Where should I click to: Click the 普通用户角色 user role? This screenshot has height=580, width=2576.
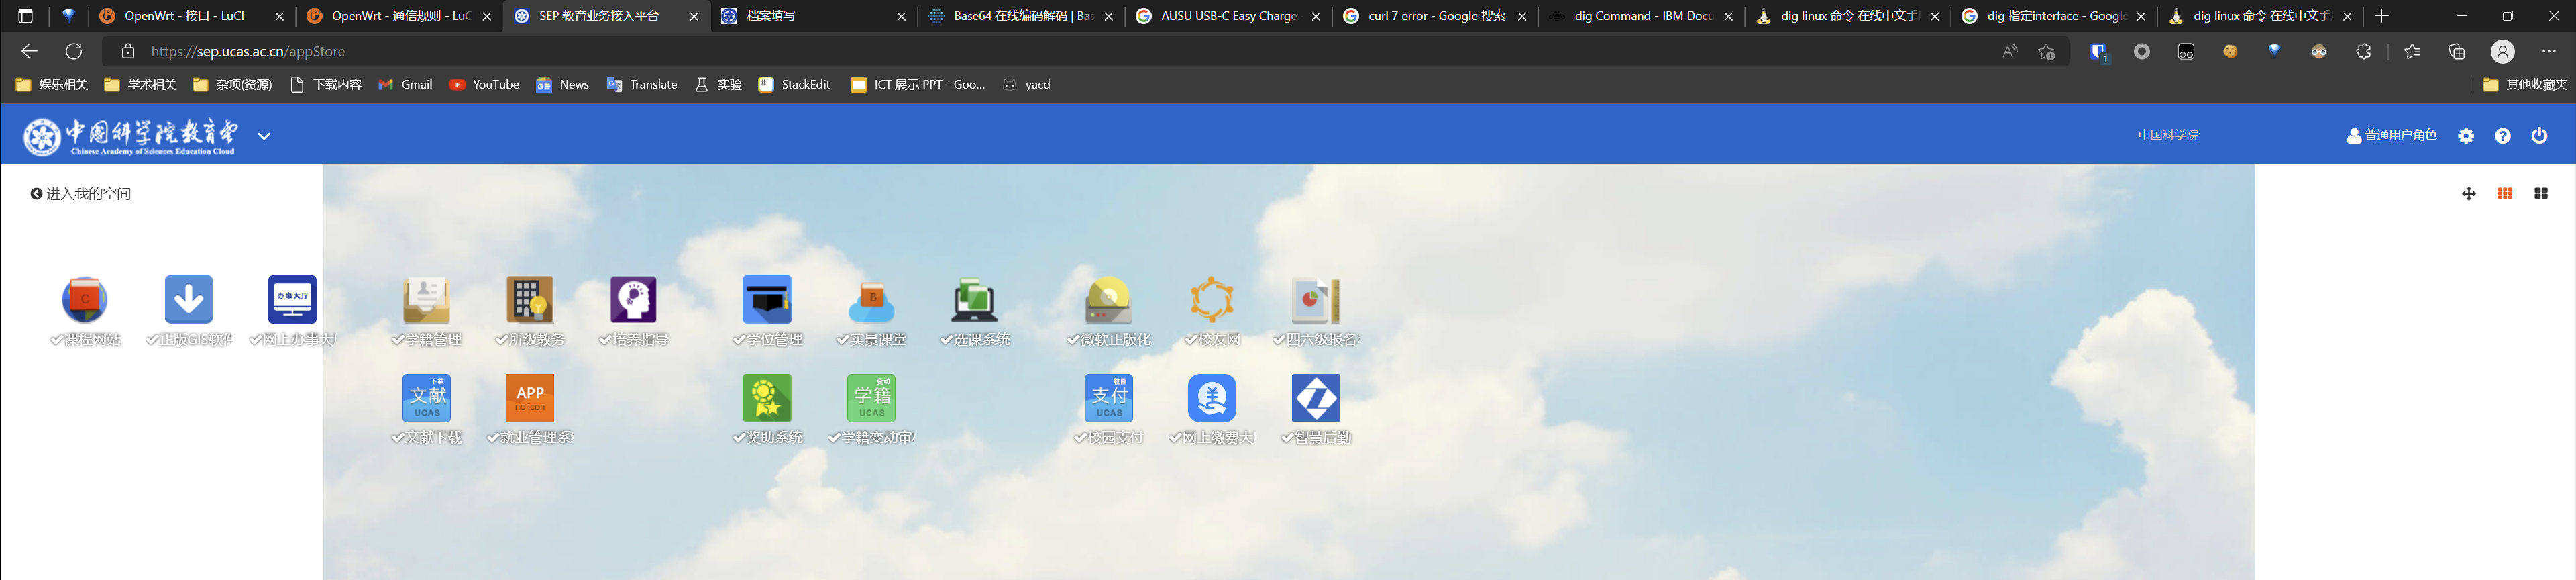[x=2392, y=135]
